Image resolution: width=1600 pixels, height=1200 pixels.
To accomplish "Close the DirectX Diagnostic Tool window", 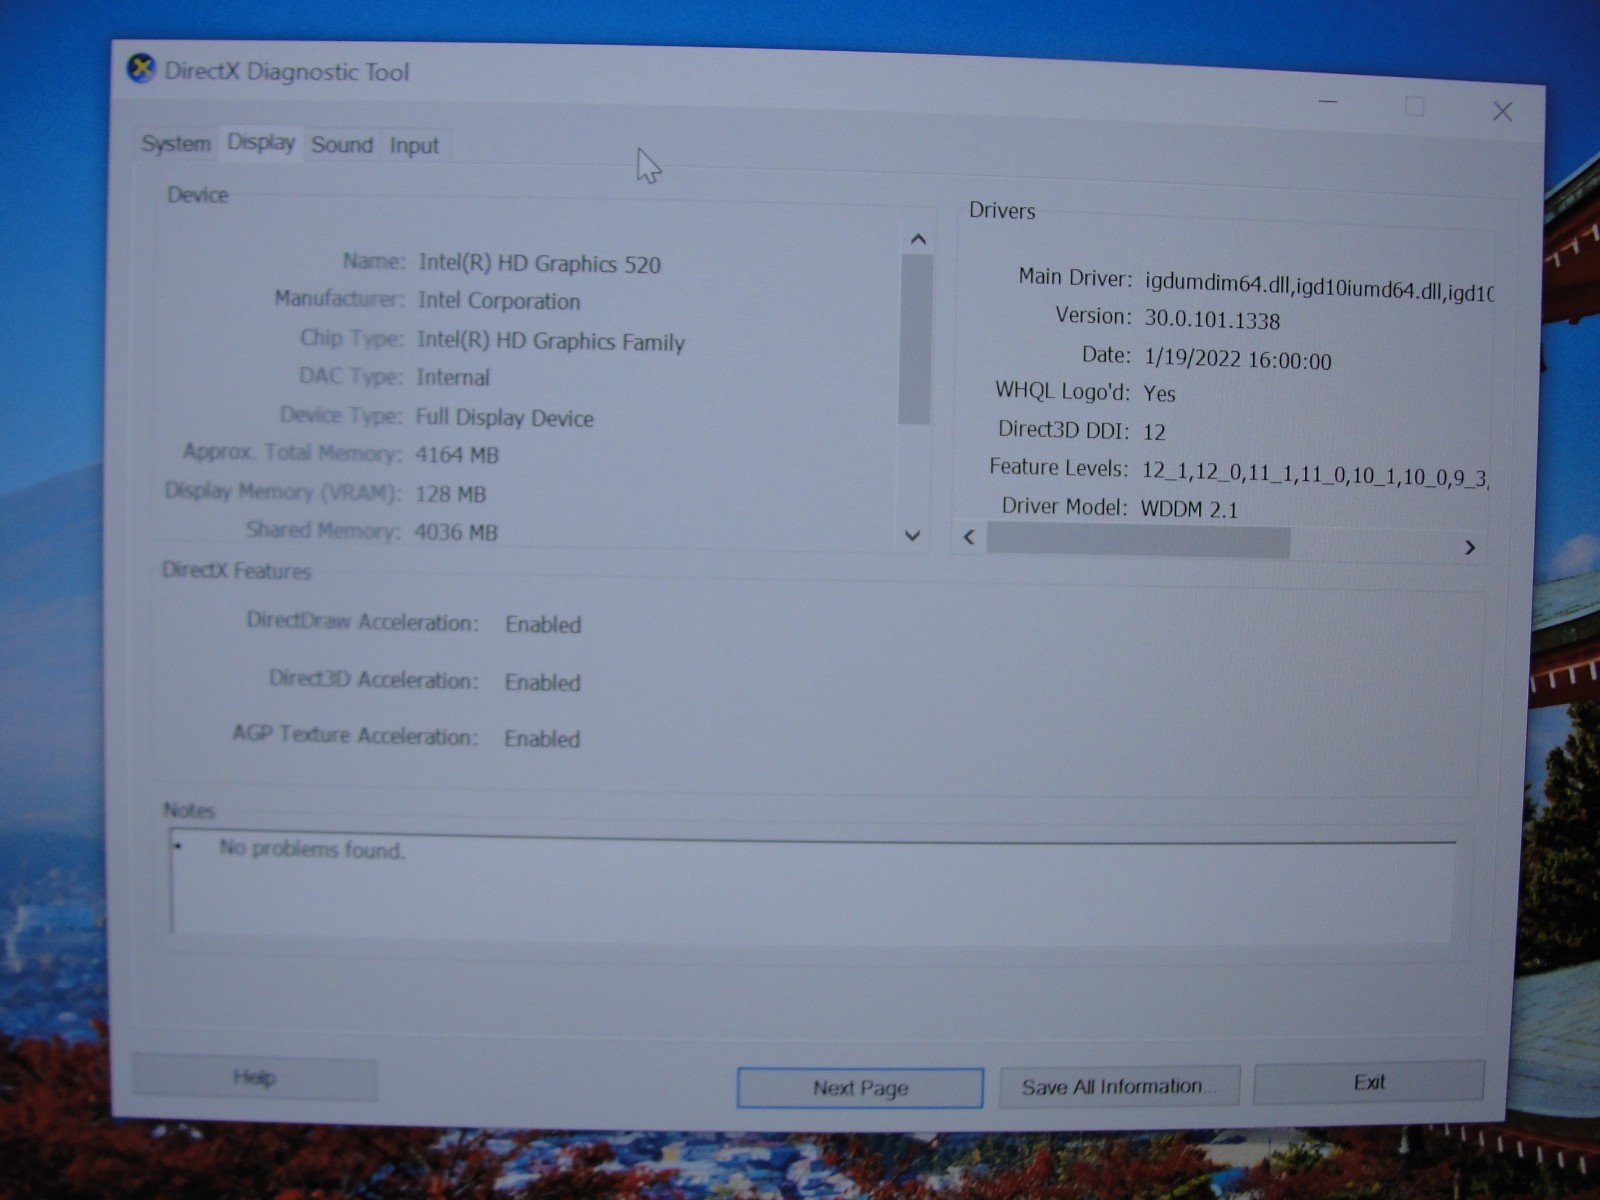I will [x=1502, y=111].
